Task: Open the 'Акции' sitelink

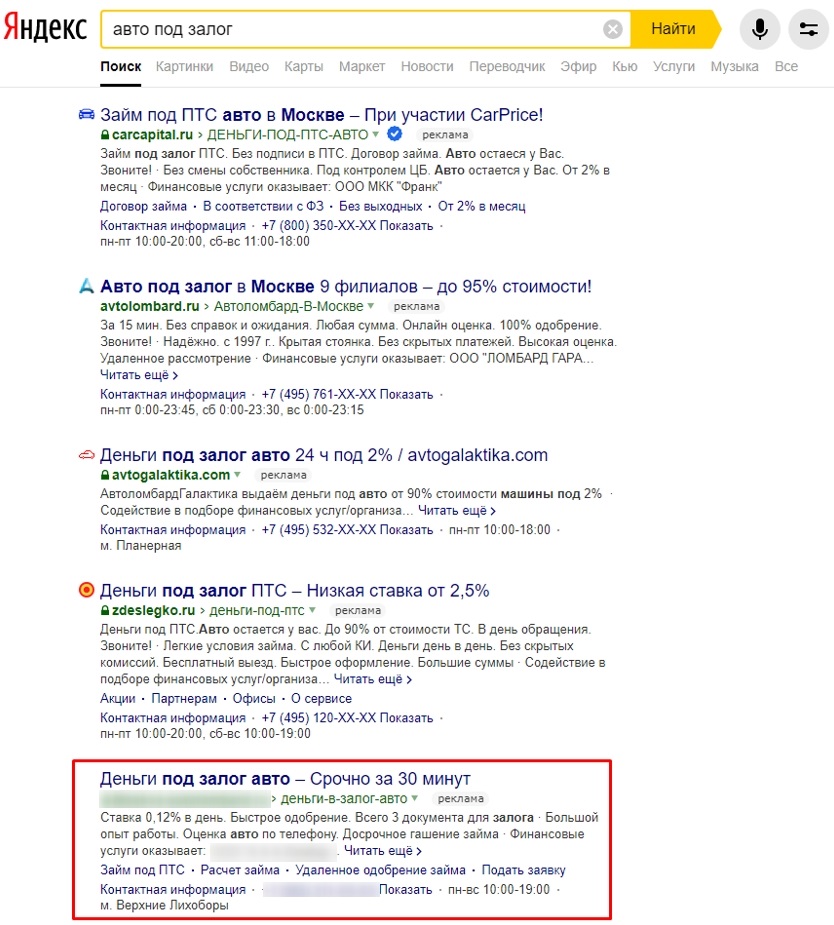Action: click(x=118, y=698)
